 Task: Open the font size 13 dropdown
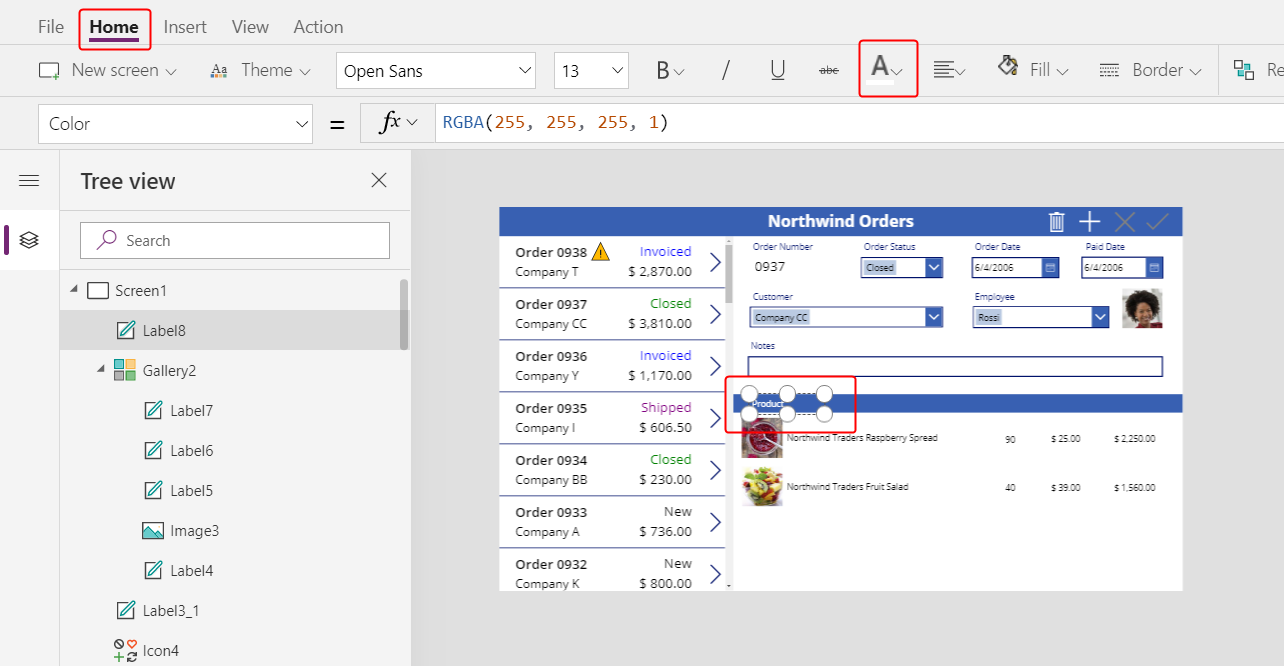pyautogui.click(x=591, y=71)
